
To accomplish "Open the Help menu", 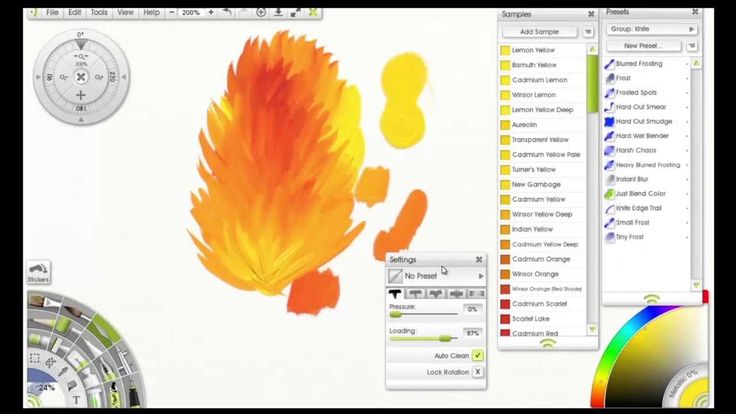I will pos(151,13).
